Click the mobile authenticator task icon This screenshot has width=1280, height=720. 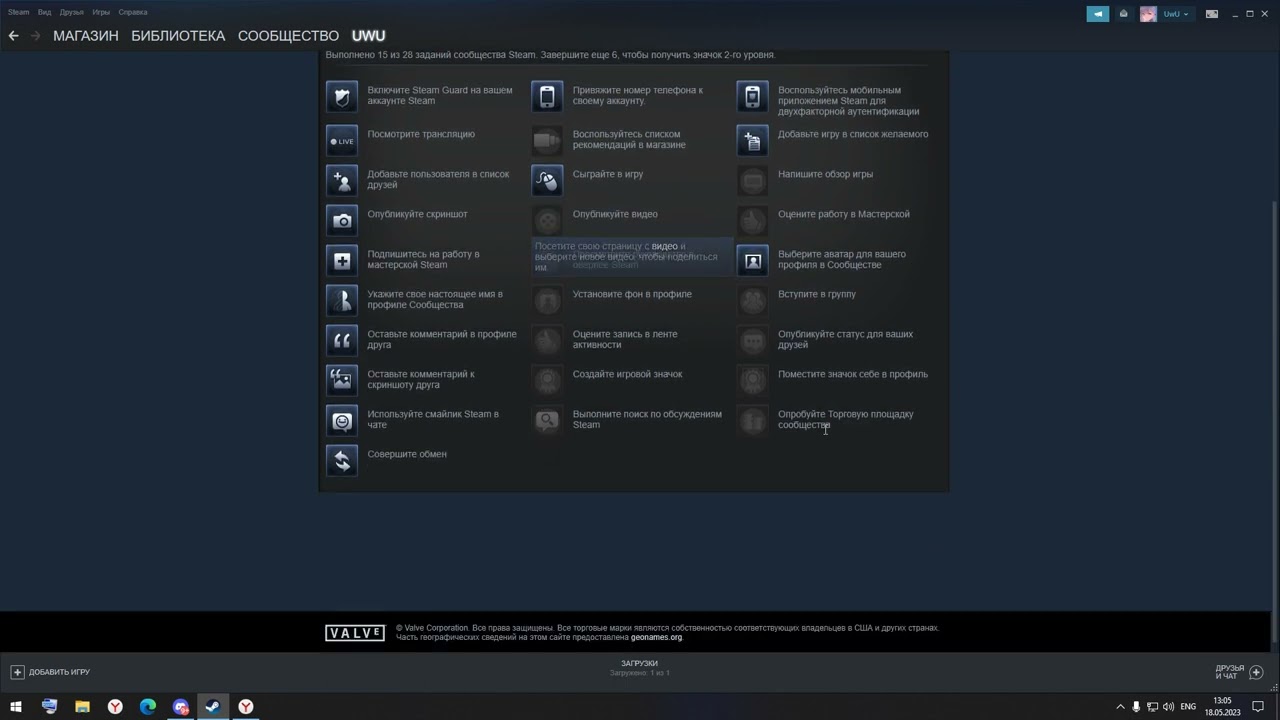(753, 96)
